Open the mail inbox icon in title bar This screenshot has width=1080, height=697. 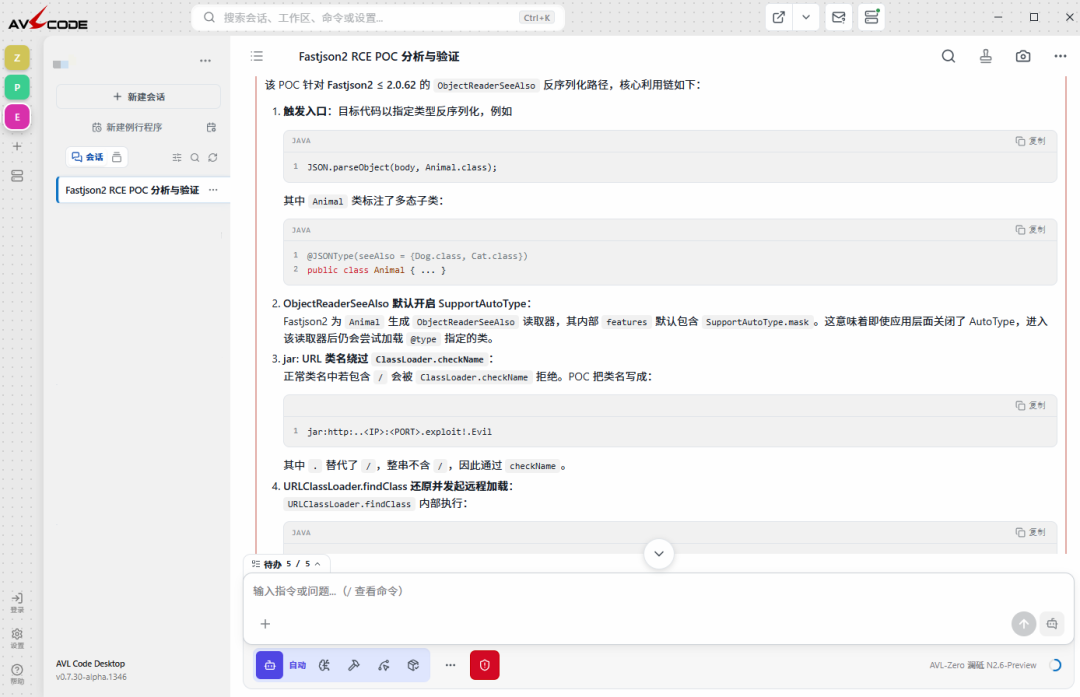839,18
